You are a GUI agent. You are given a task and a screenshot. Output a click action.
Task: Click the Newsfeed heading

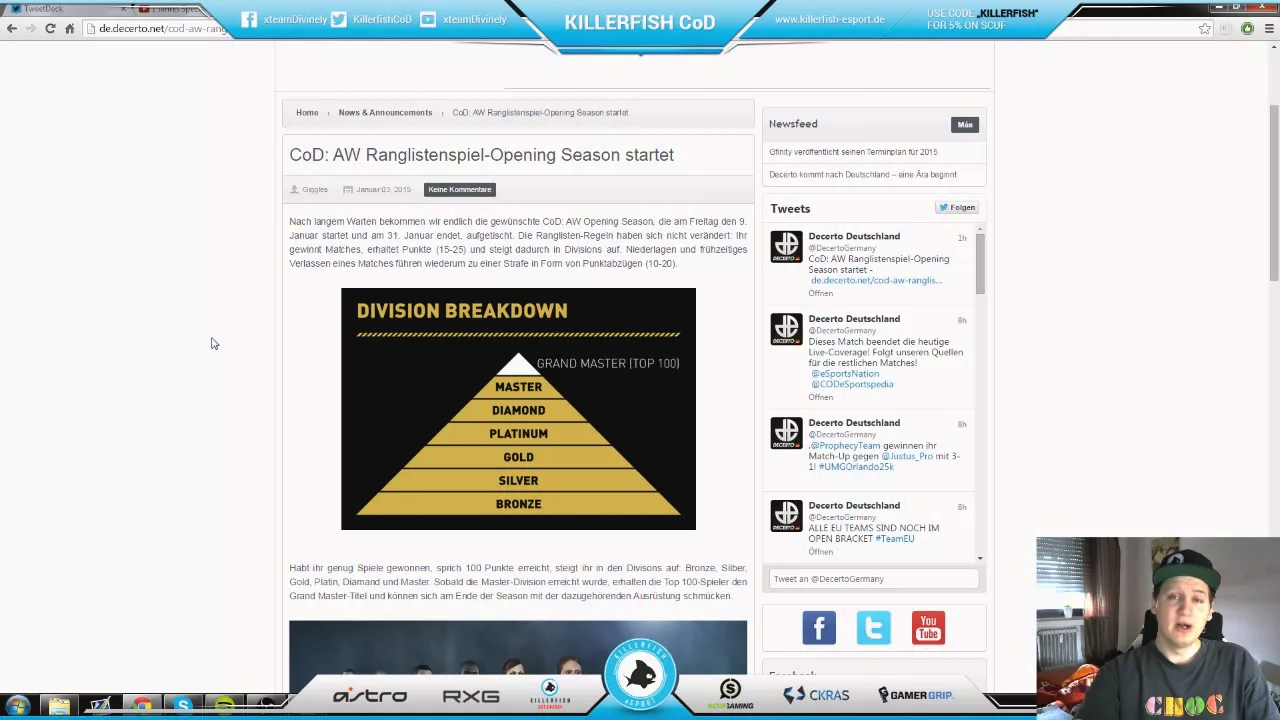coord(793,124)
